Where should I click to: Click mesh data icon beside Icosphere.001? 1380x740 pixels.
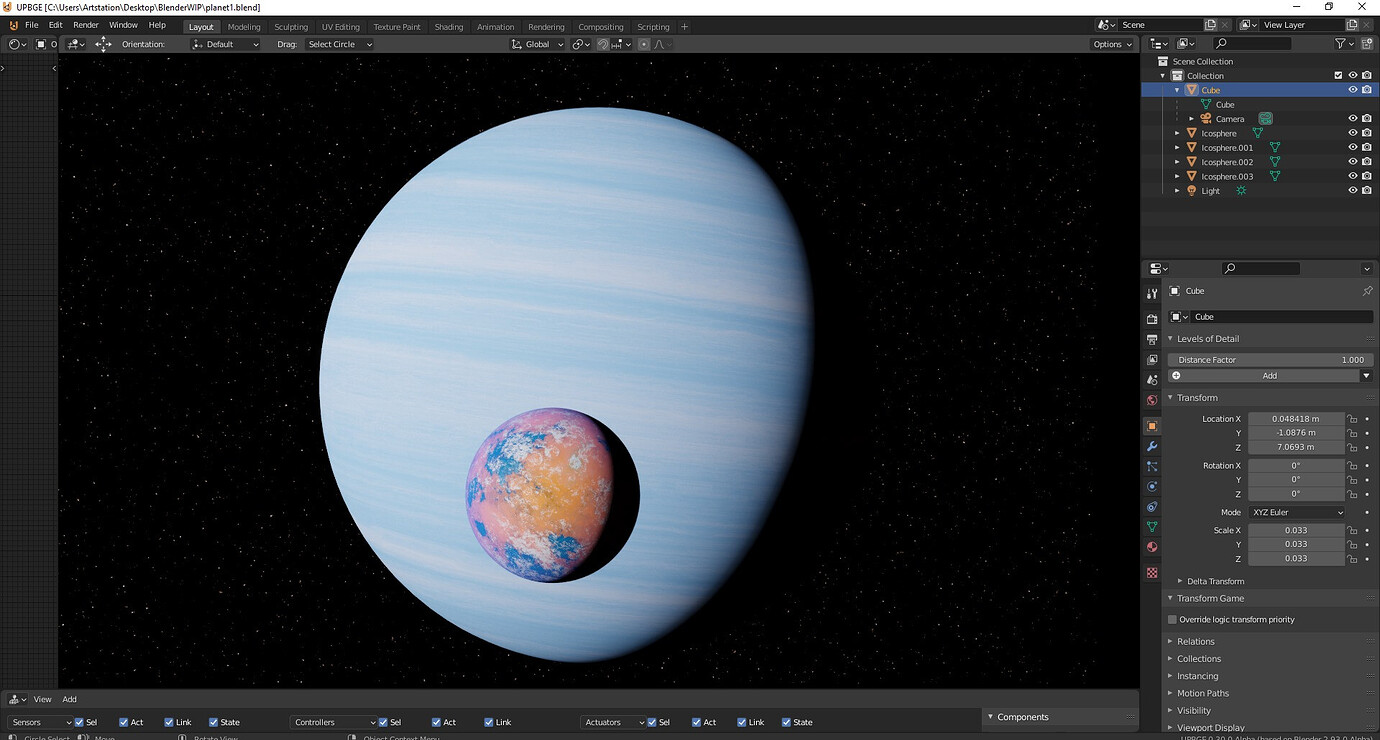click(1275, 148)
